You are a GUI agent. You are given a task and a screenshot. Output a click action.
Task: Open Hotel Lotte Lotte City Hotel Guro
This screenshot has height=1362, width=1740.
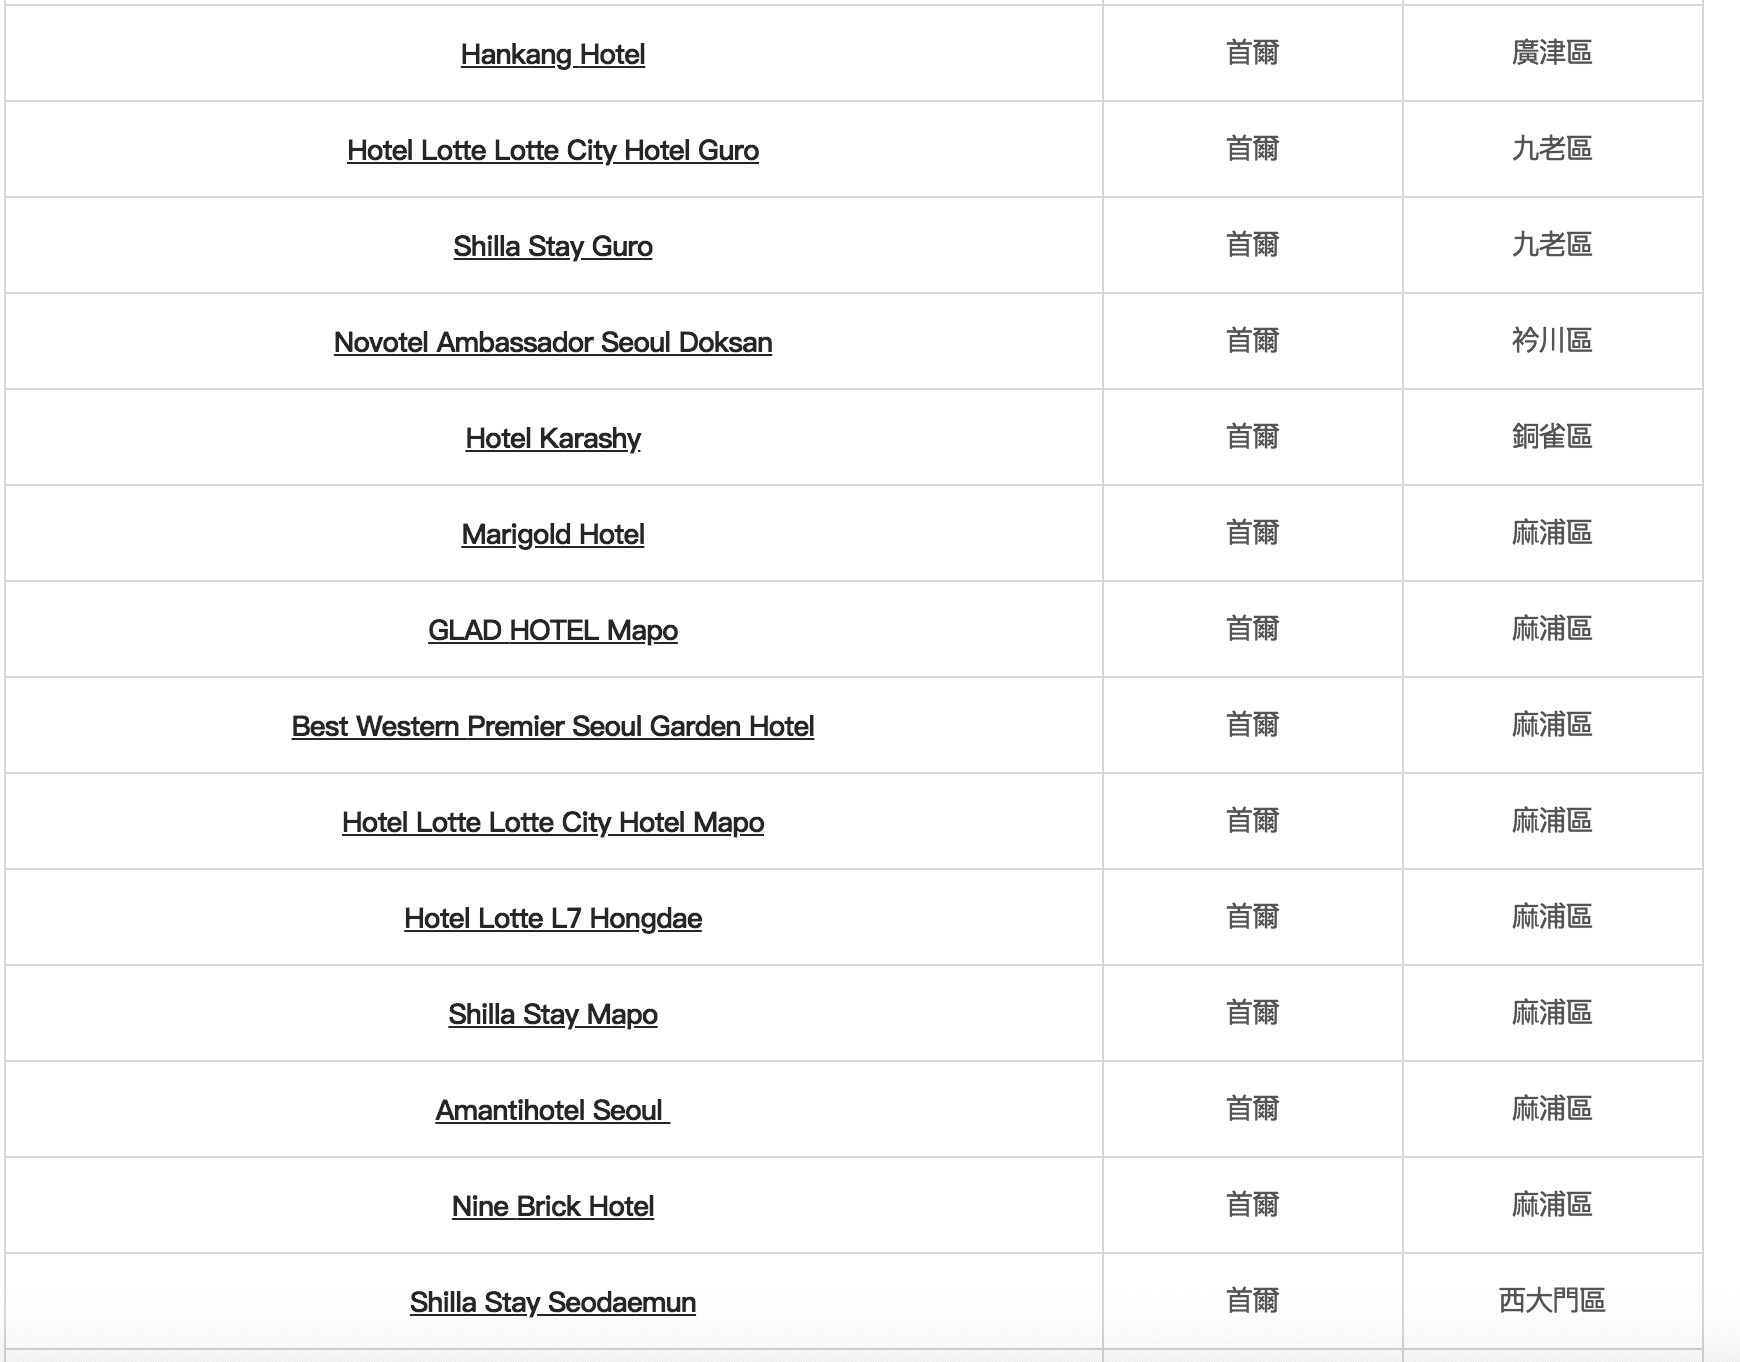point(552,150)
